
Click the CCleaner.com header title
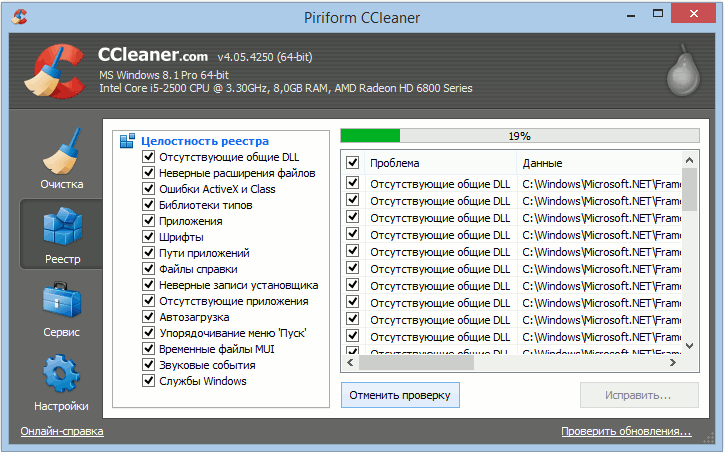pos(153,55)
